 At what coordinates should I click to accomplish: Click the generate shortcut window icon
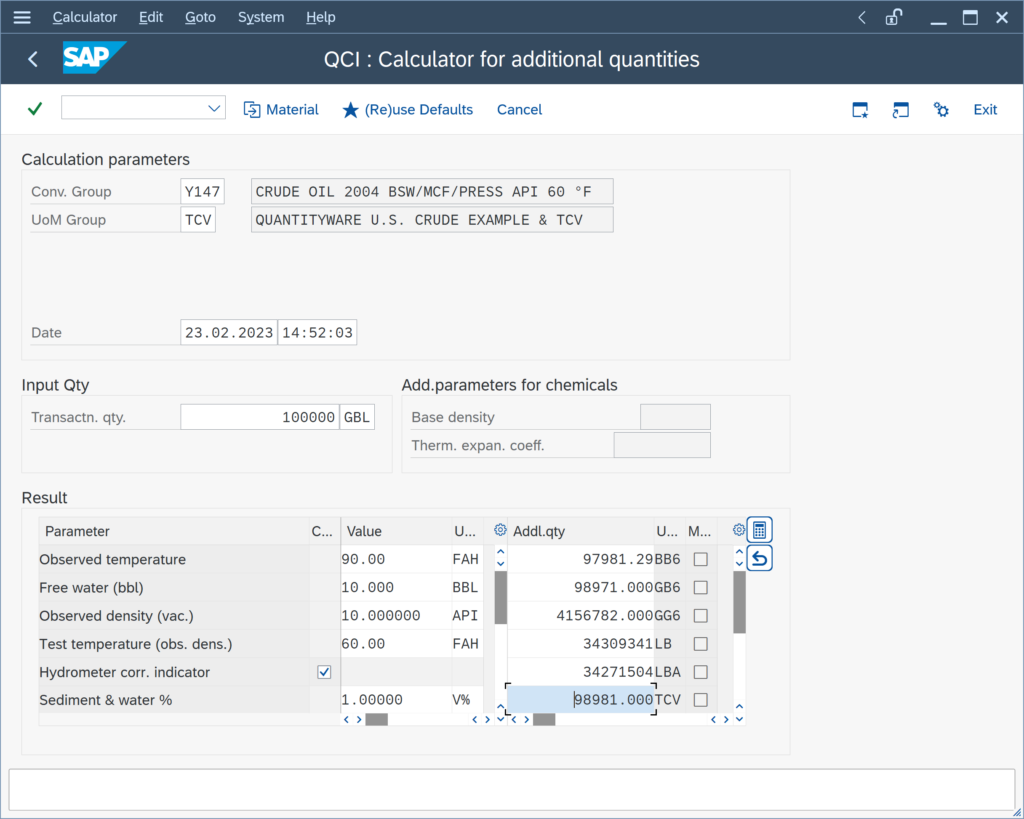click(901, 110)
